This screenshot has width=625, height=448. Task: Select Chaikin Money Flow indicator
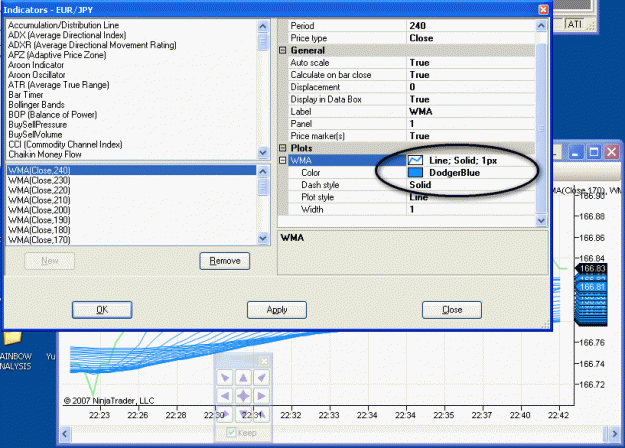pyautogui.click(x=132, y=155)
